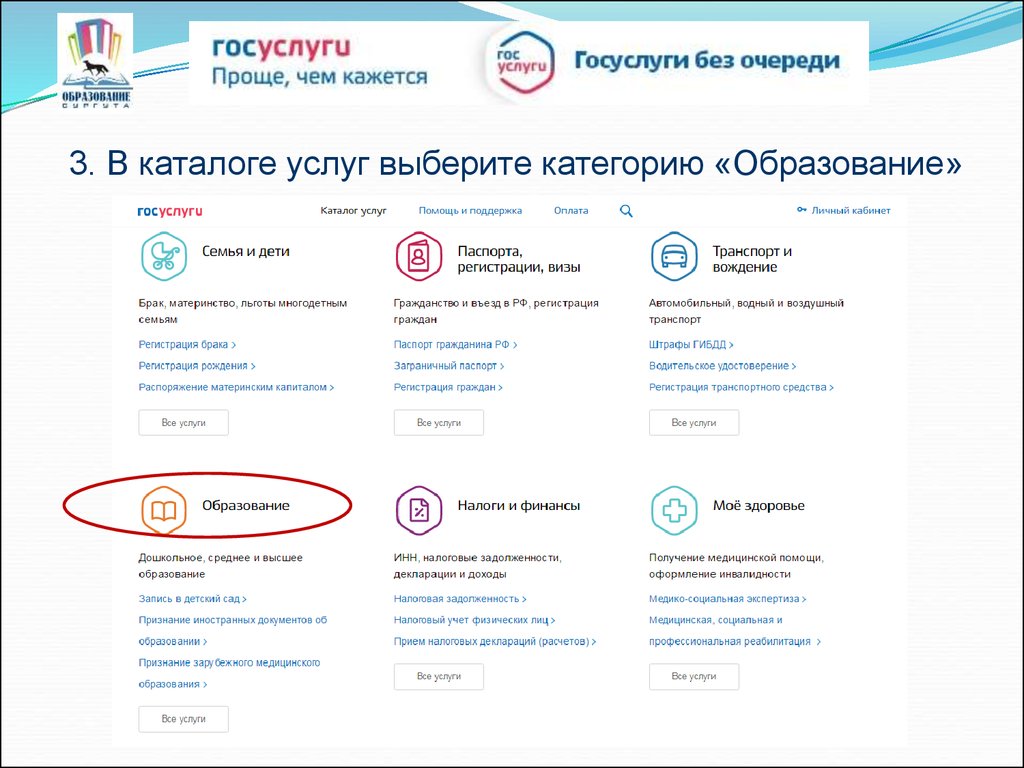This screenshot has width=1024, height=768.
Task: Select the Образование book icon
Action: click(x=163, y=511)
